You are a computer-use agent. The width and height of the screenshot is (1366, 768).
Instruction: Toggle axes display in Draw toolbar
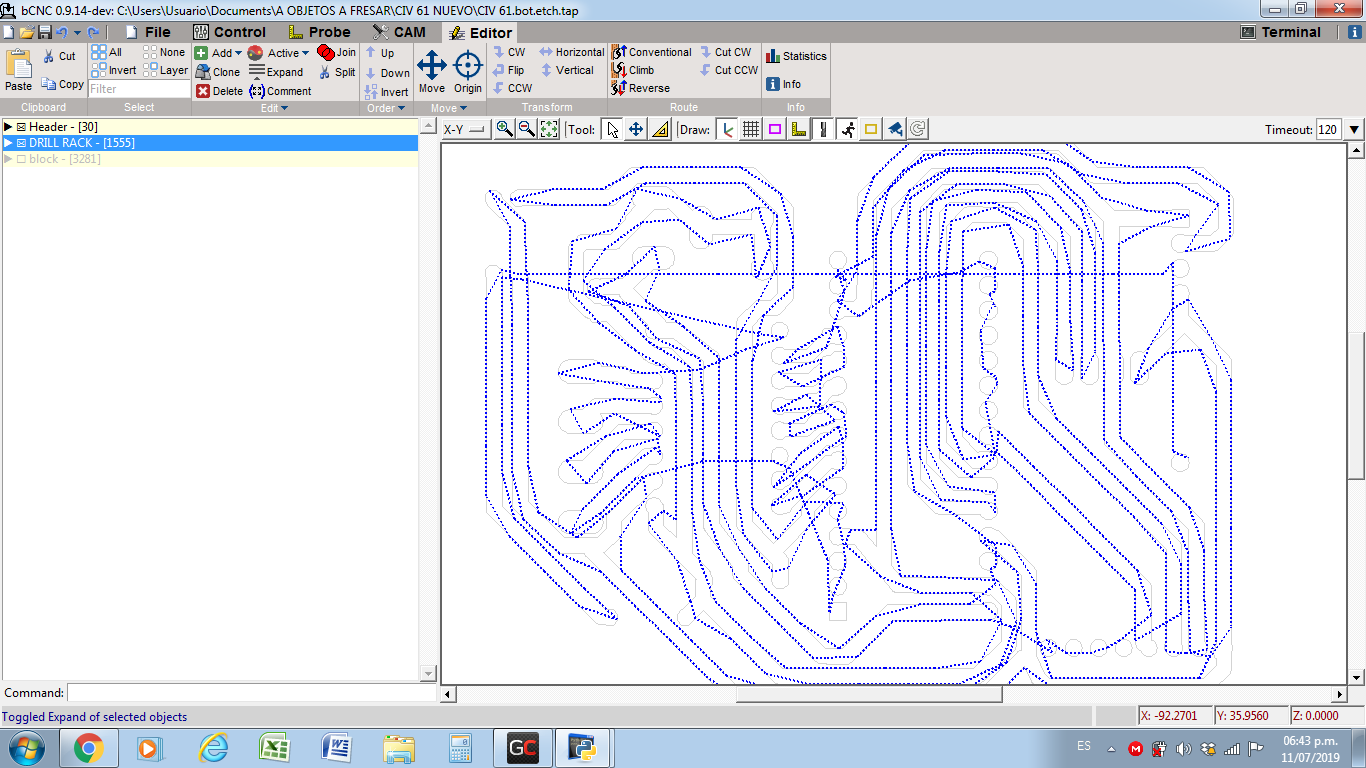coord(727,129)
